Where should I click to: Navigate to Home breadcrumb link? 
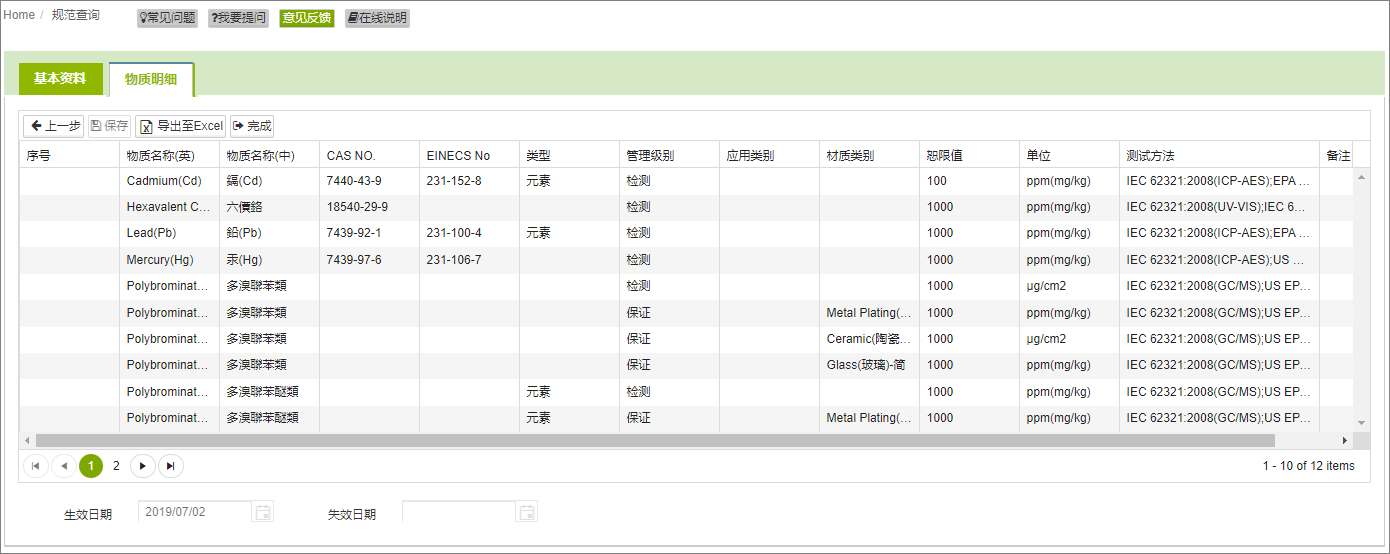(19, 15)
